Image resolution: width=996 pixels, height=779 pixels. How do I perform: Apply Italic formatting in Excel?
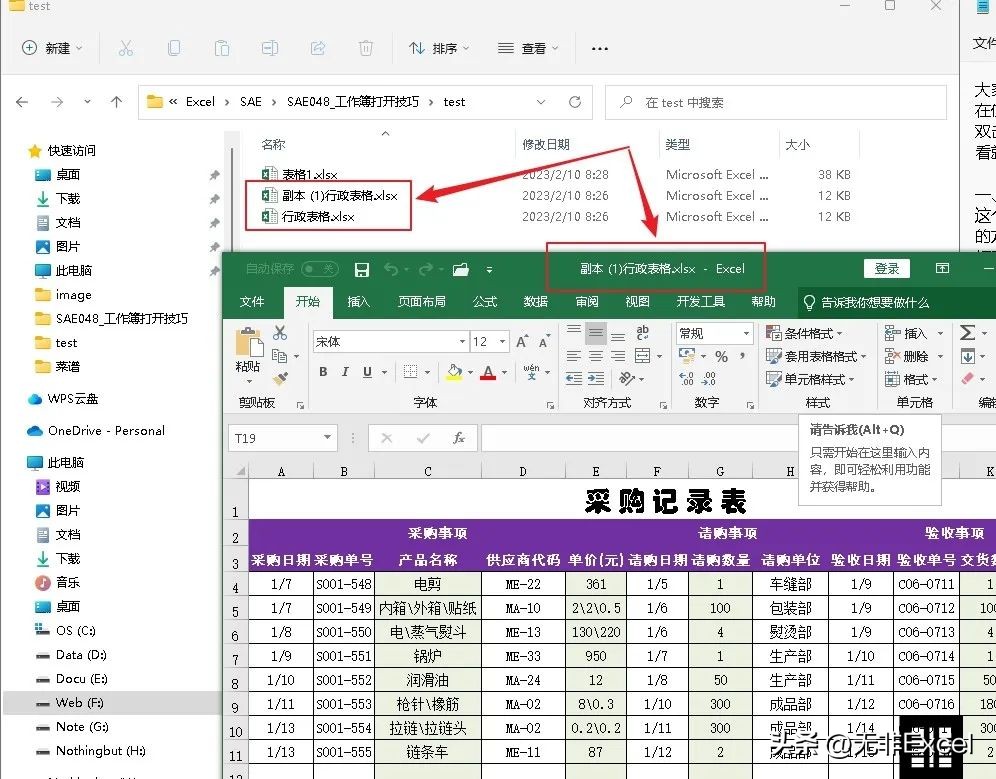click(x=345, y=372)
